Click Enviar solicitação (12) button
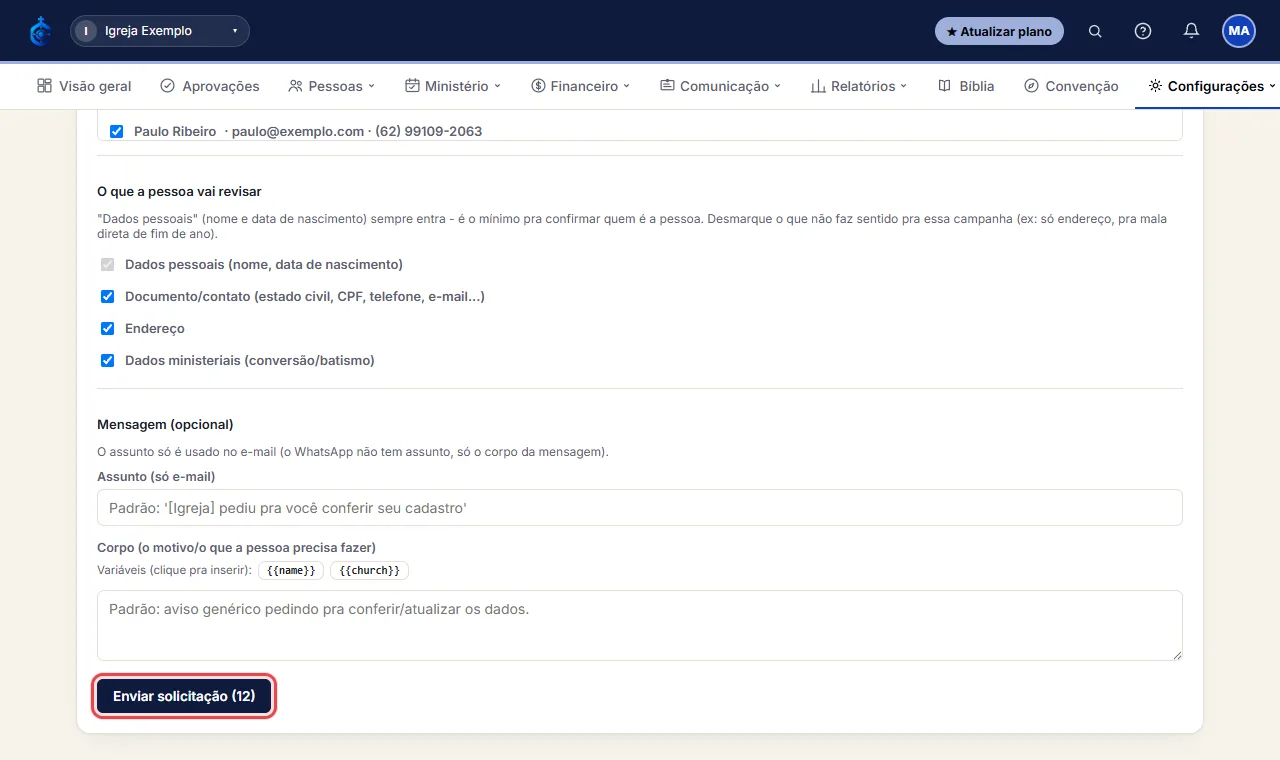 click(184, 696)
